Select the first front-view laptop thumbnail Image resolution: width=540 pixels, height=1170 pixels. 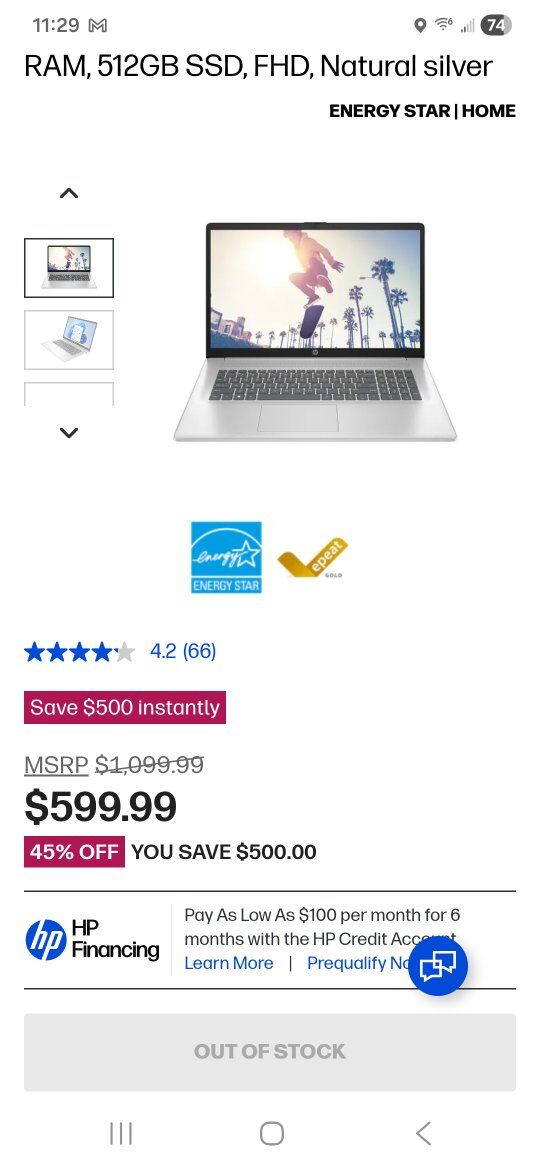69,268
